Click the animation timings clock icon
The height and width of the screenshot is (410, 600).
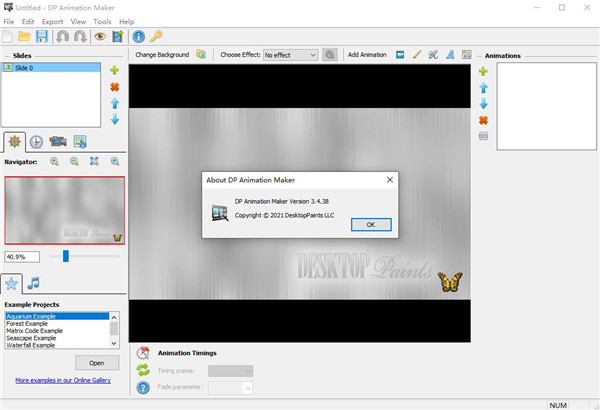click(x=143, y=353)
